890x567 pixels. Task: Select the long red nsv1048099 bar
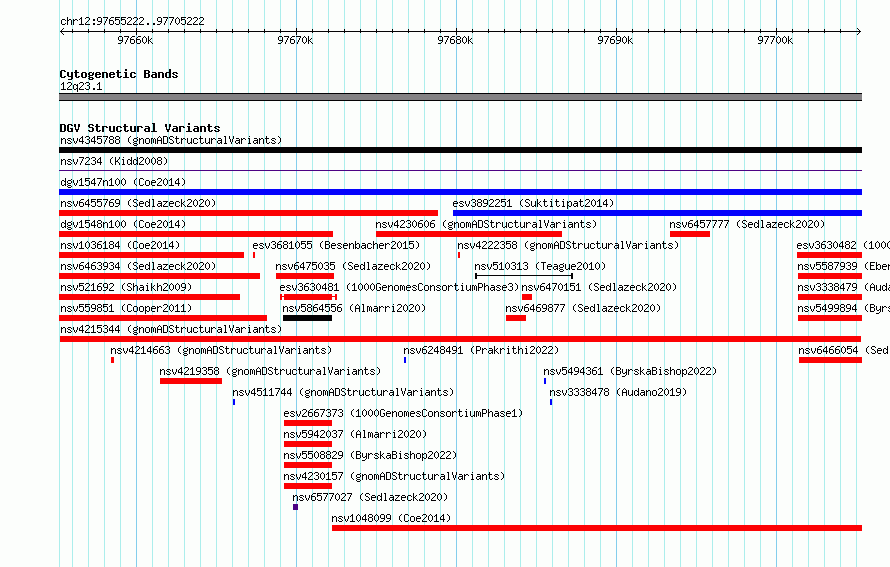[x=597, y=528]
